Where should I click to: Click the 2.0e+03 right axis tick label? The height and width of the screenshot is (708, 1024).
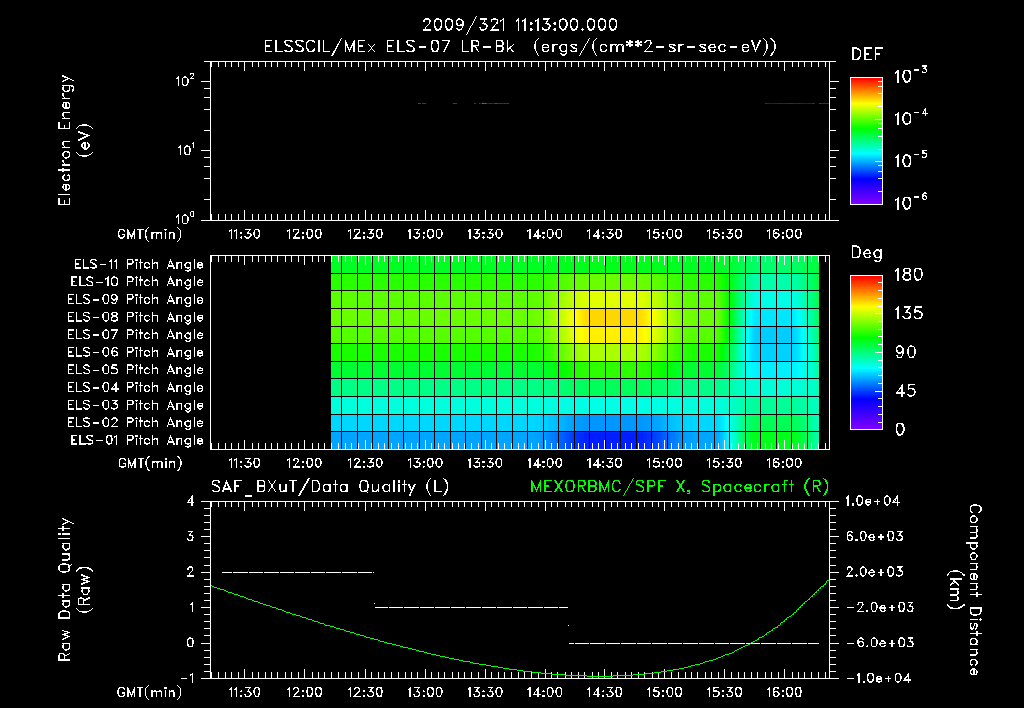(874, 572)
